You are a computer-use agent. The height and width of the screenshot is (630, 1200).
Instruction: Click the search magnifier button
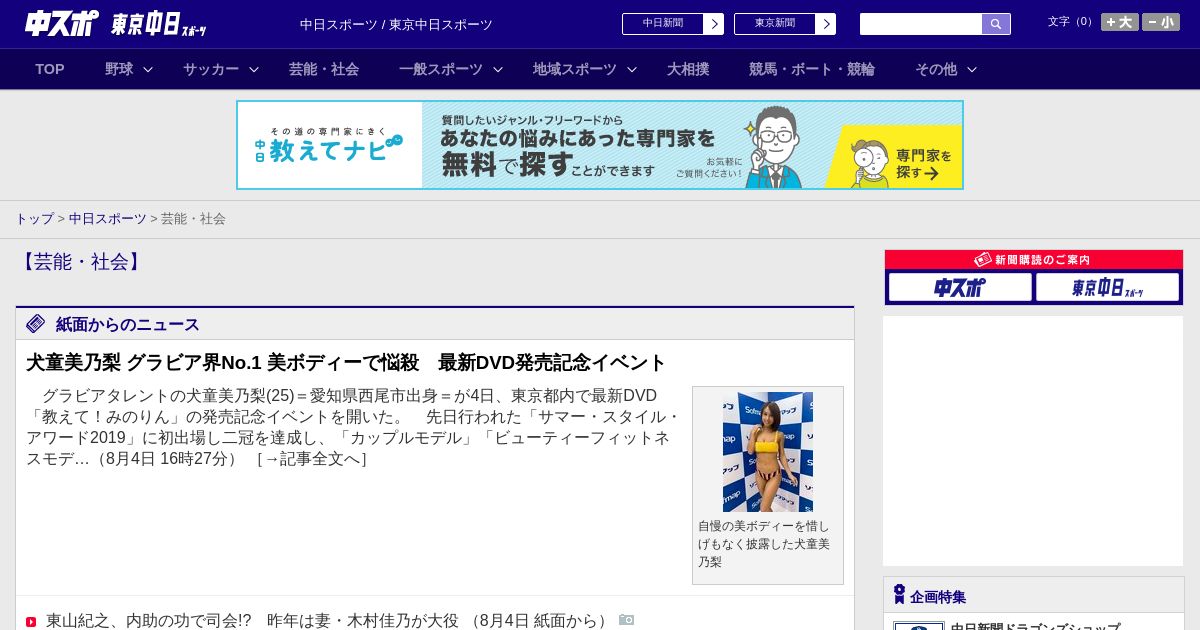point(996,24)
